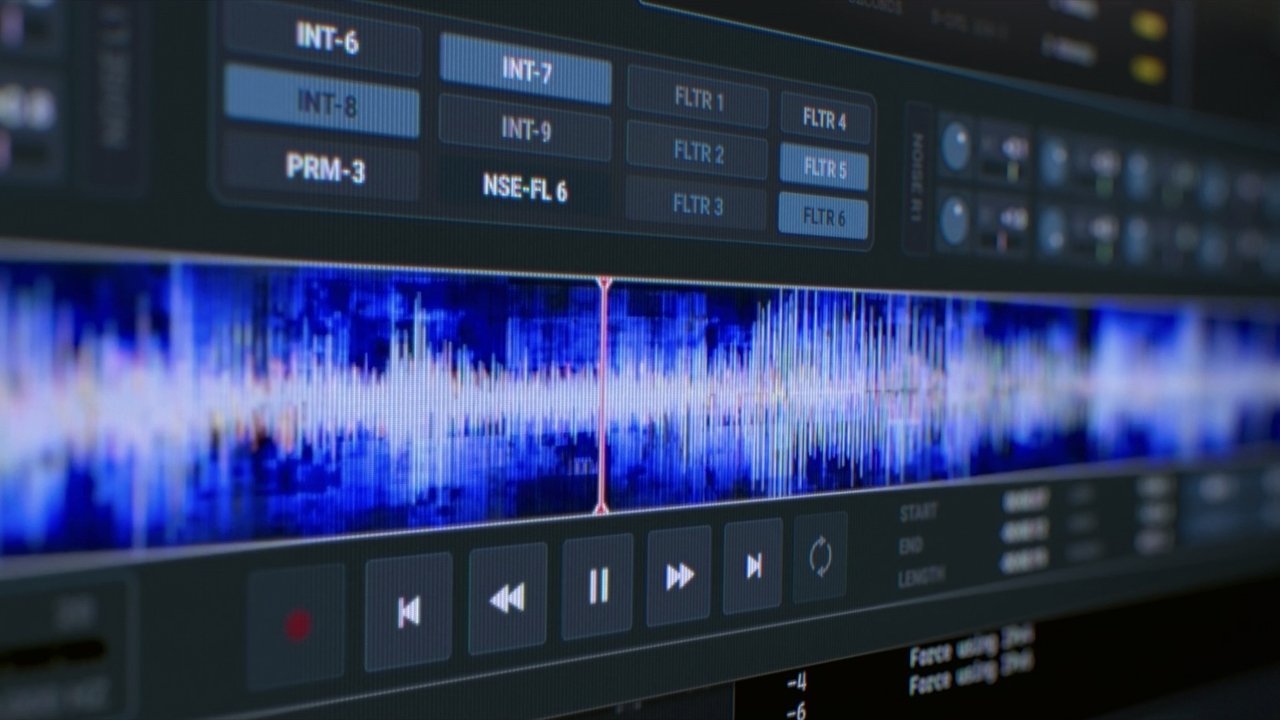1280x720 pixels.
Task: Pause audio playback
Action: (598, 586)
